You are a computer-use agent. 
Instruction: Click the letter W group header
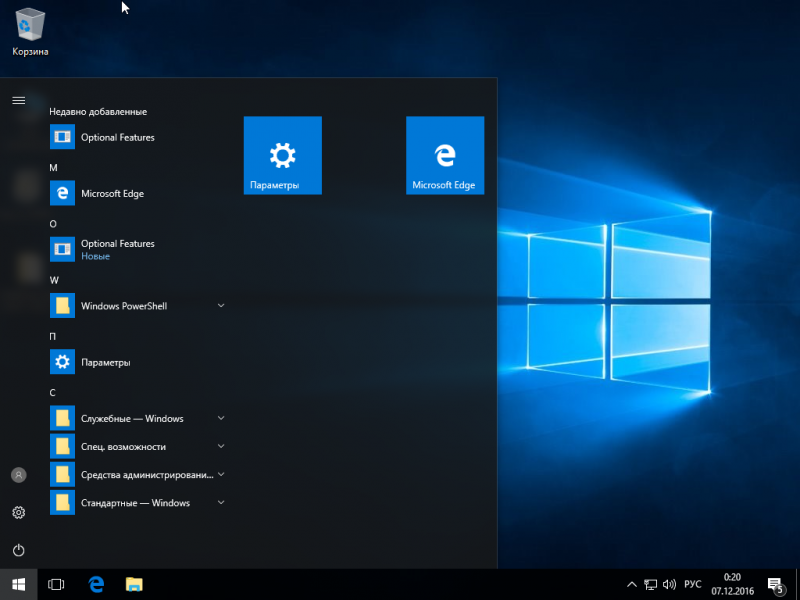(x=54, y=280)
